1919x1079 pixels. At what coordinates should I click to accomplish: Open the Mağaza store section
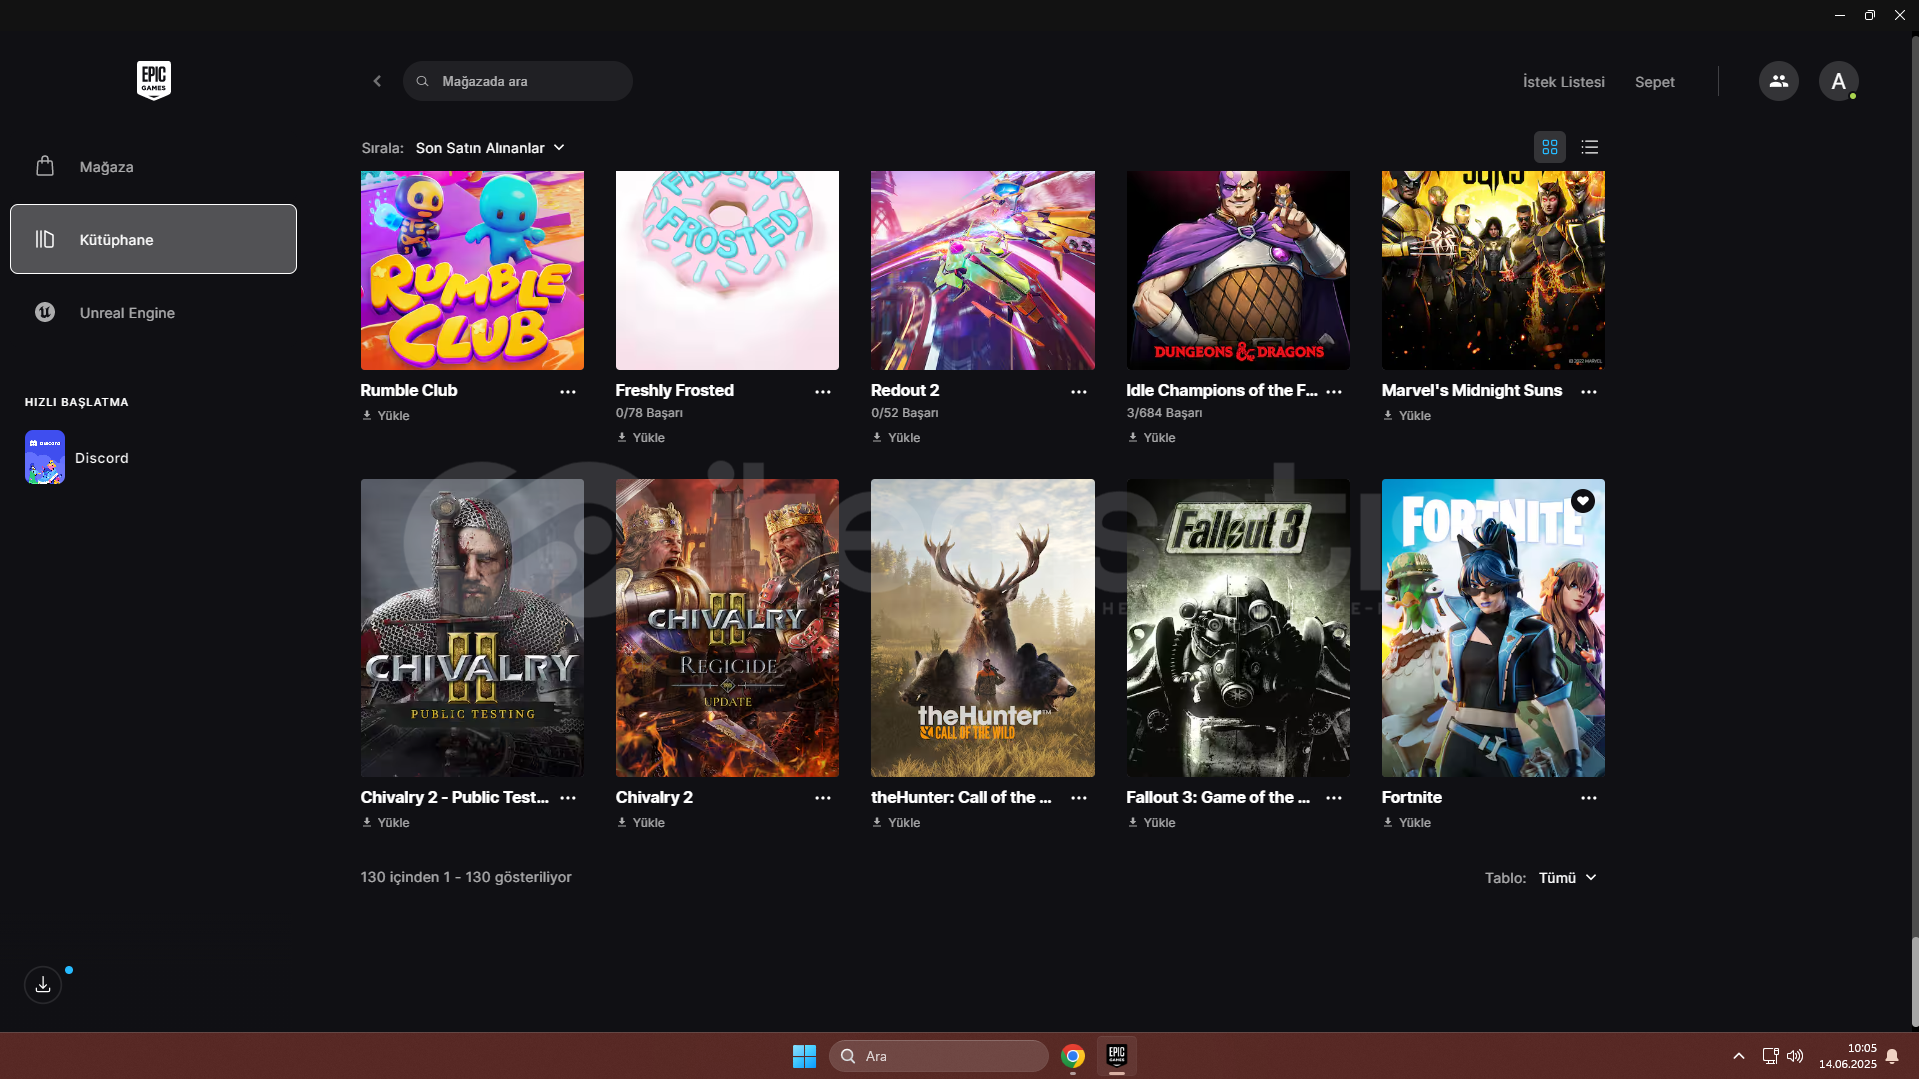(153, 167)
